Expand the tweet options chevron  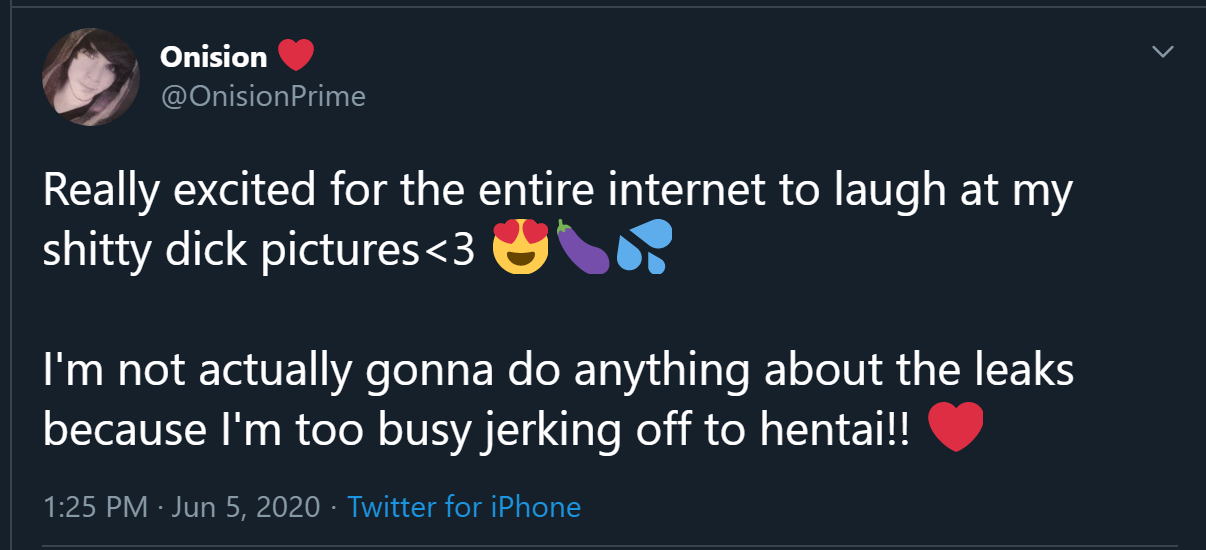(1162, 51)
